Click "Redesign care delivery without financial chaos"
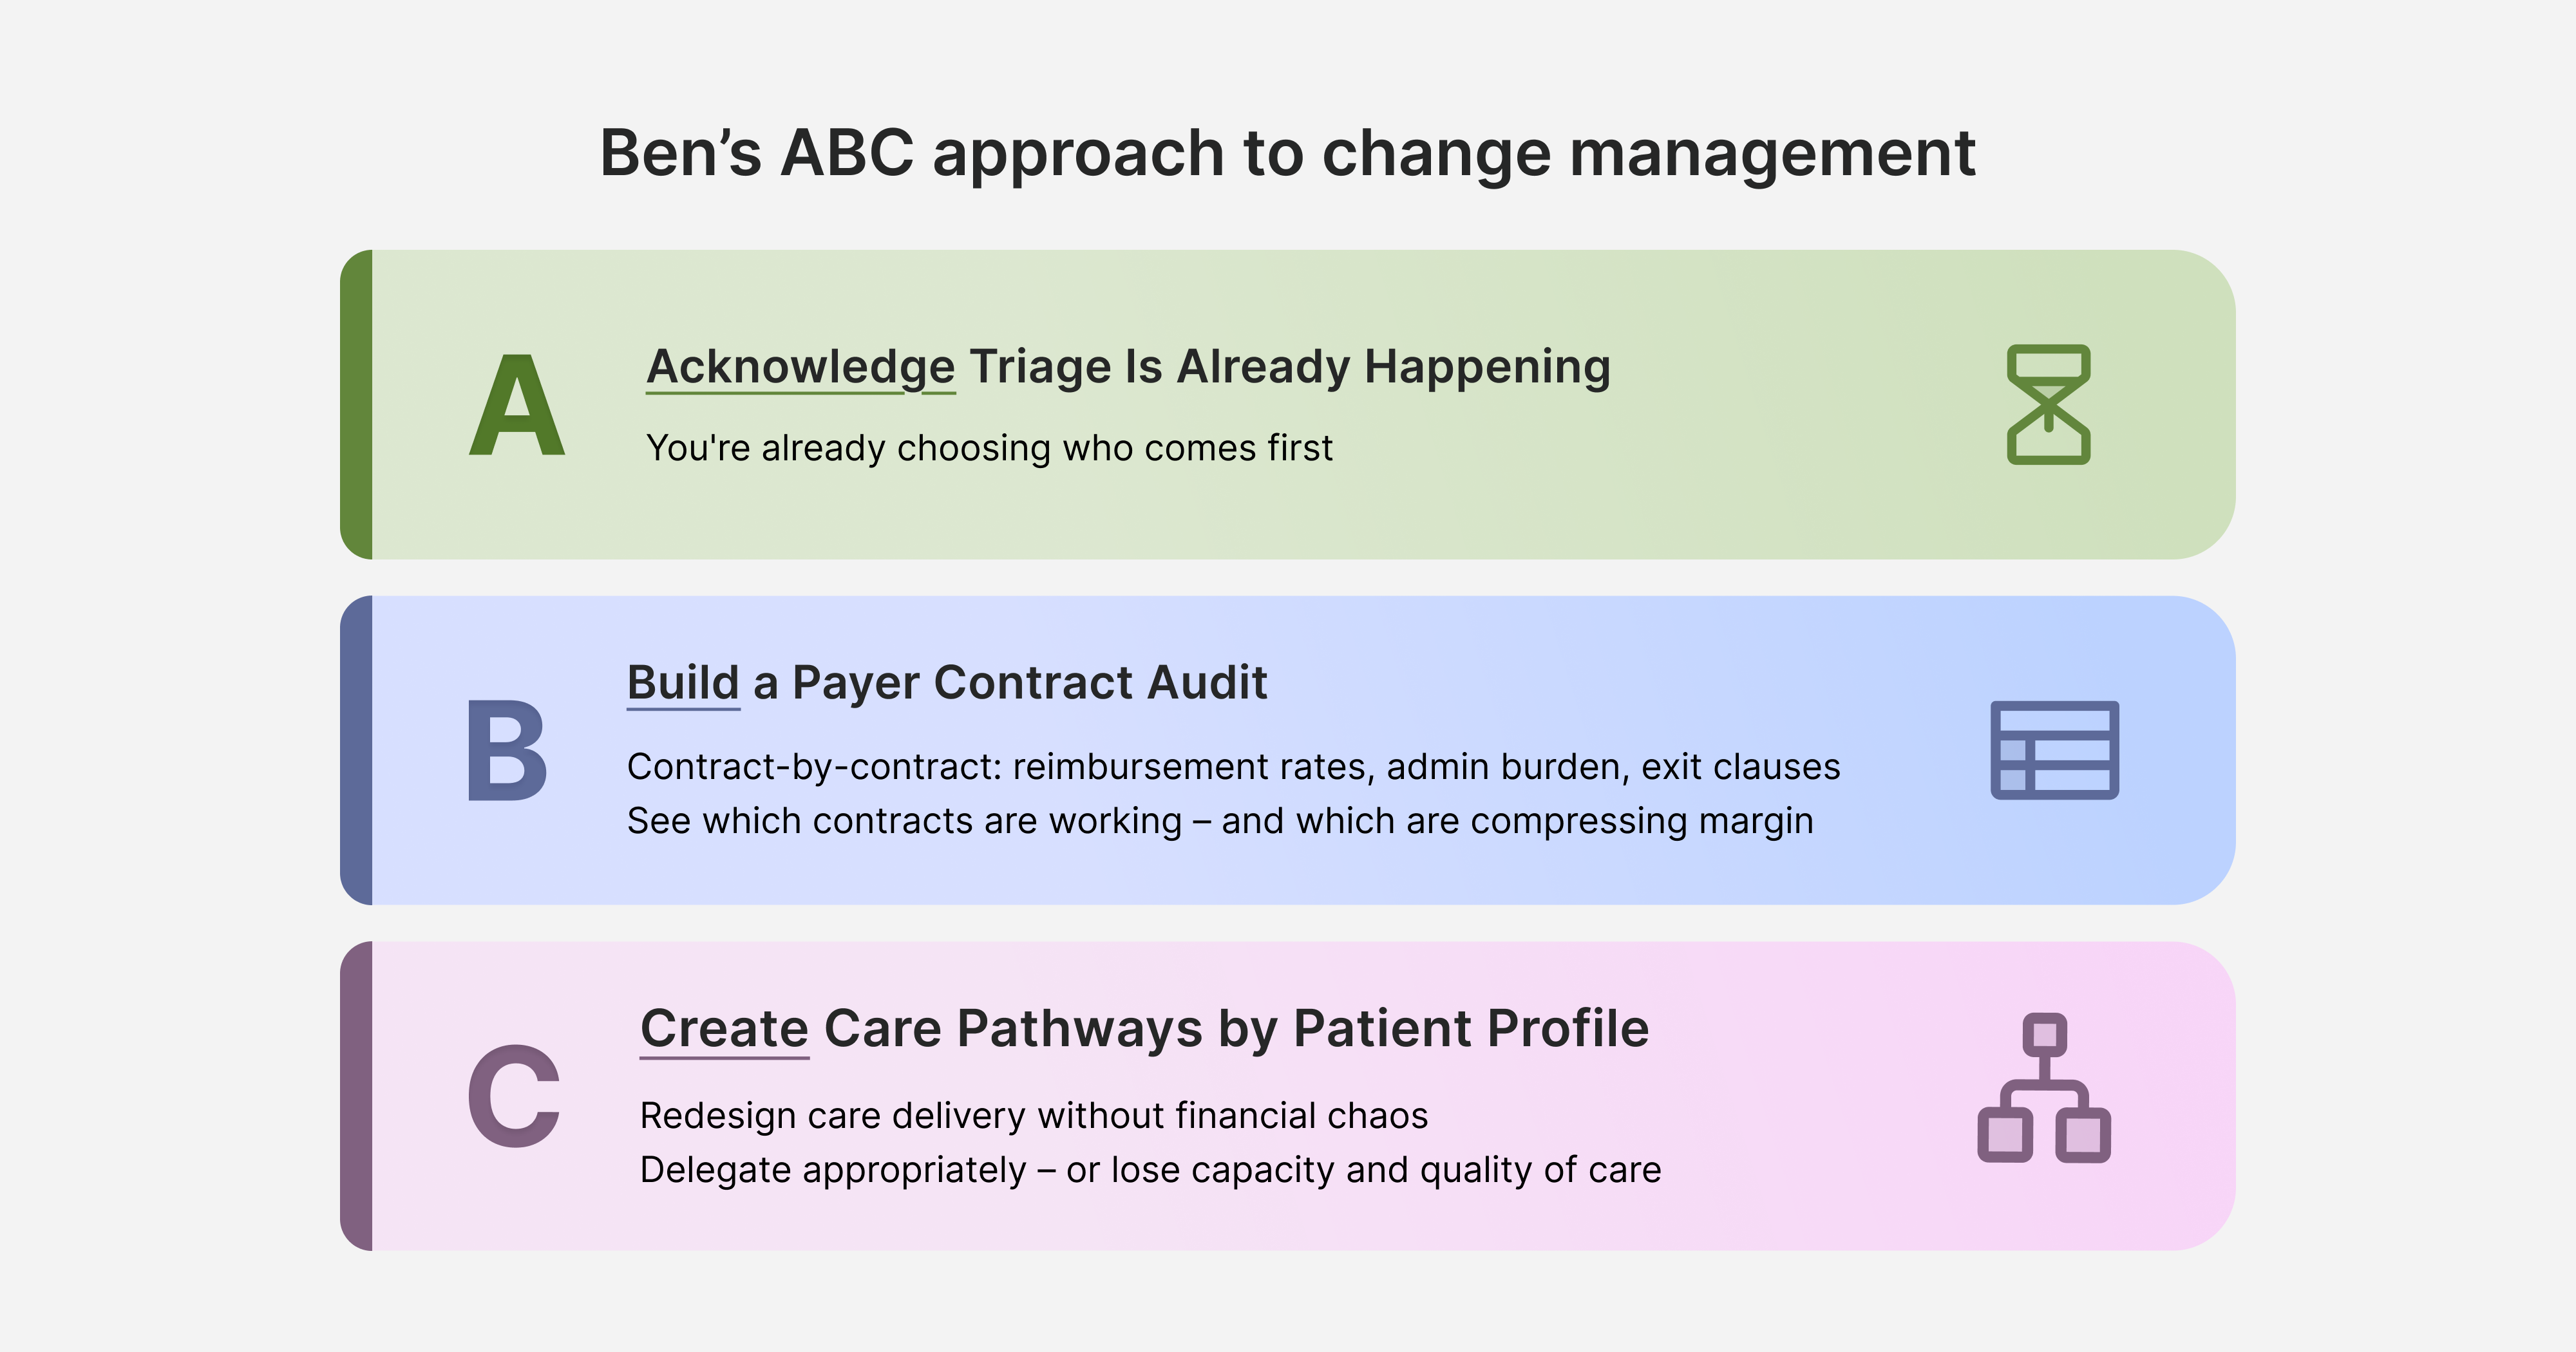 [x=1034, y=1116]
